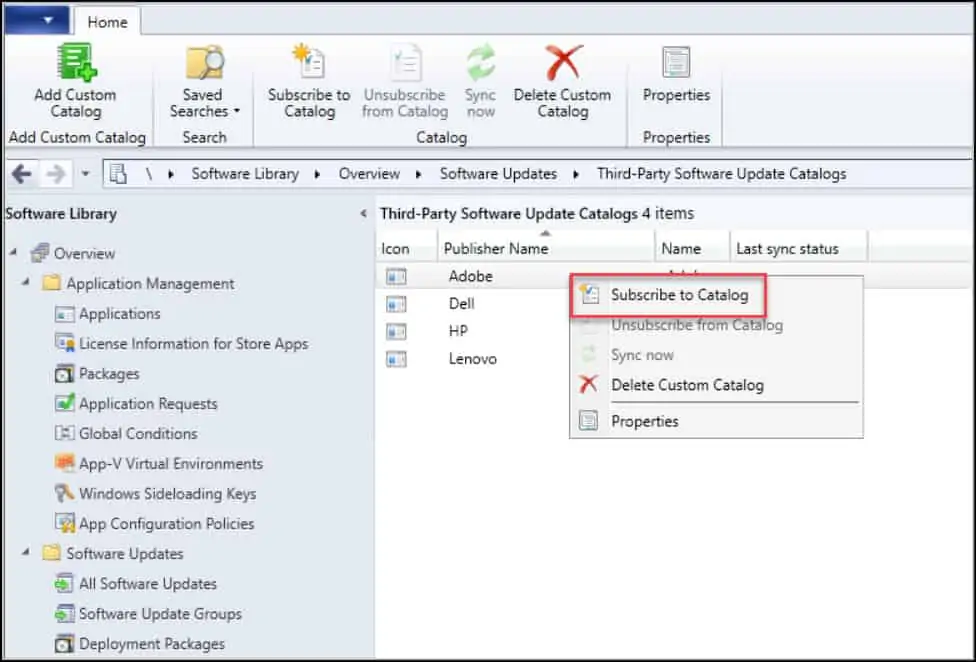Click the Application Requests checkmark icon
This screenshot has width=976, height=662.
pyautogui.click(x=64, y=403)
